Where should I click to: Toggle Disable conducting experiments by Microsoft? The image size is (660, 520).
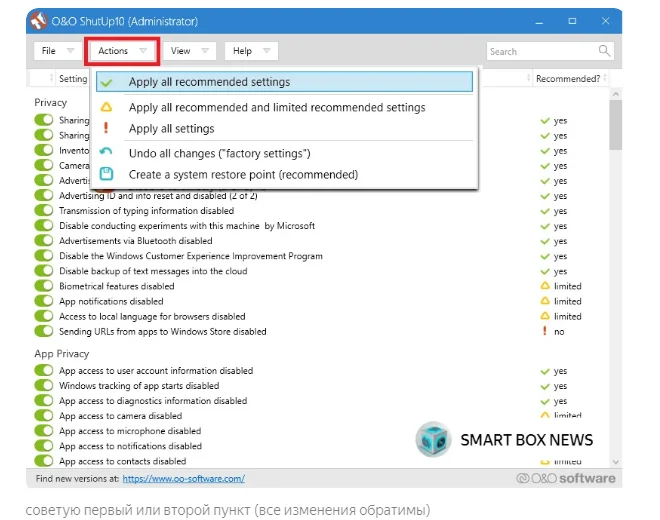(44, 225)
